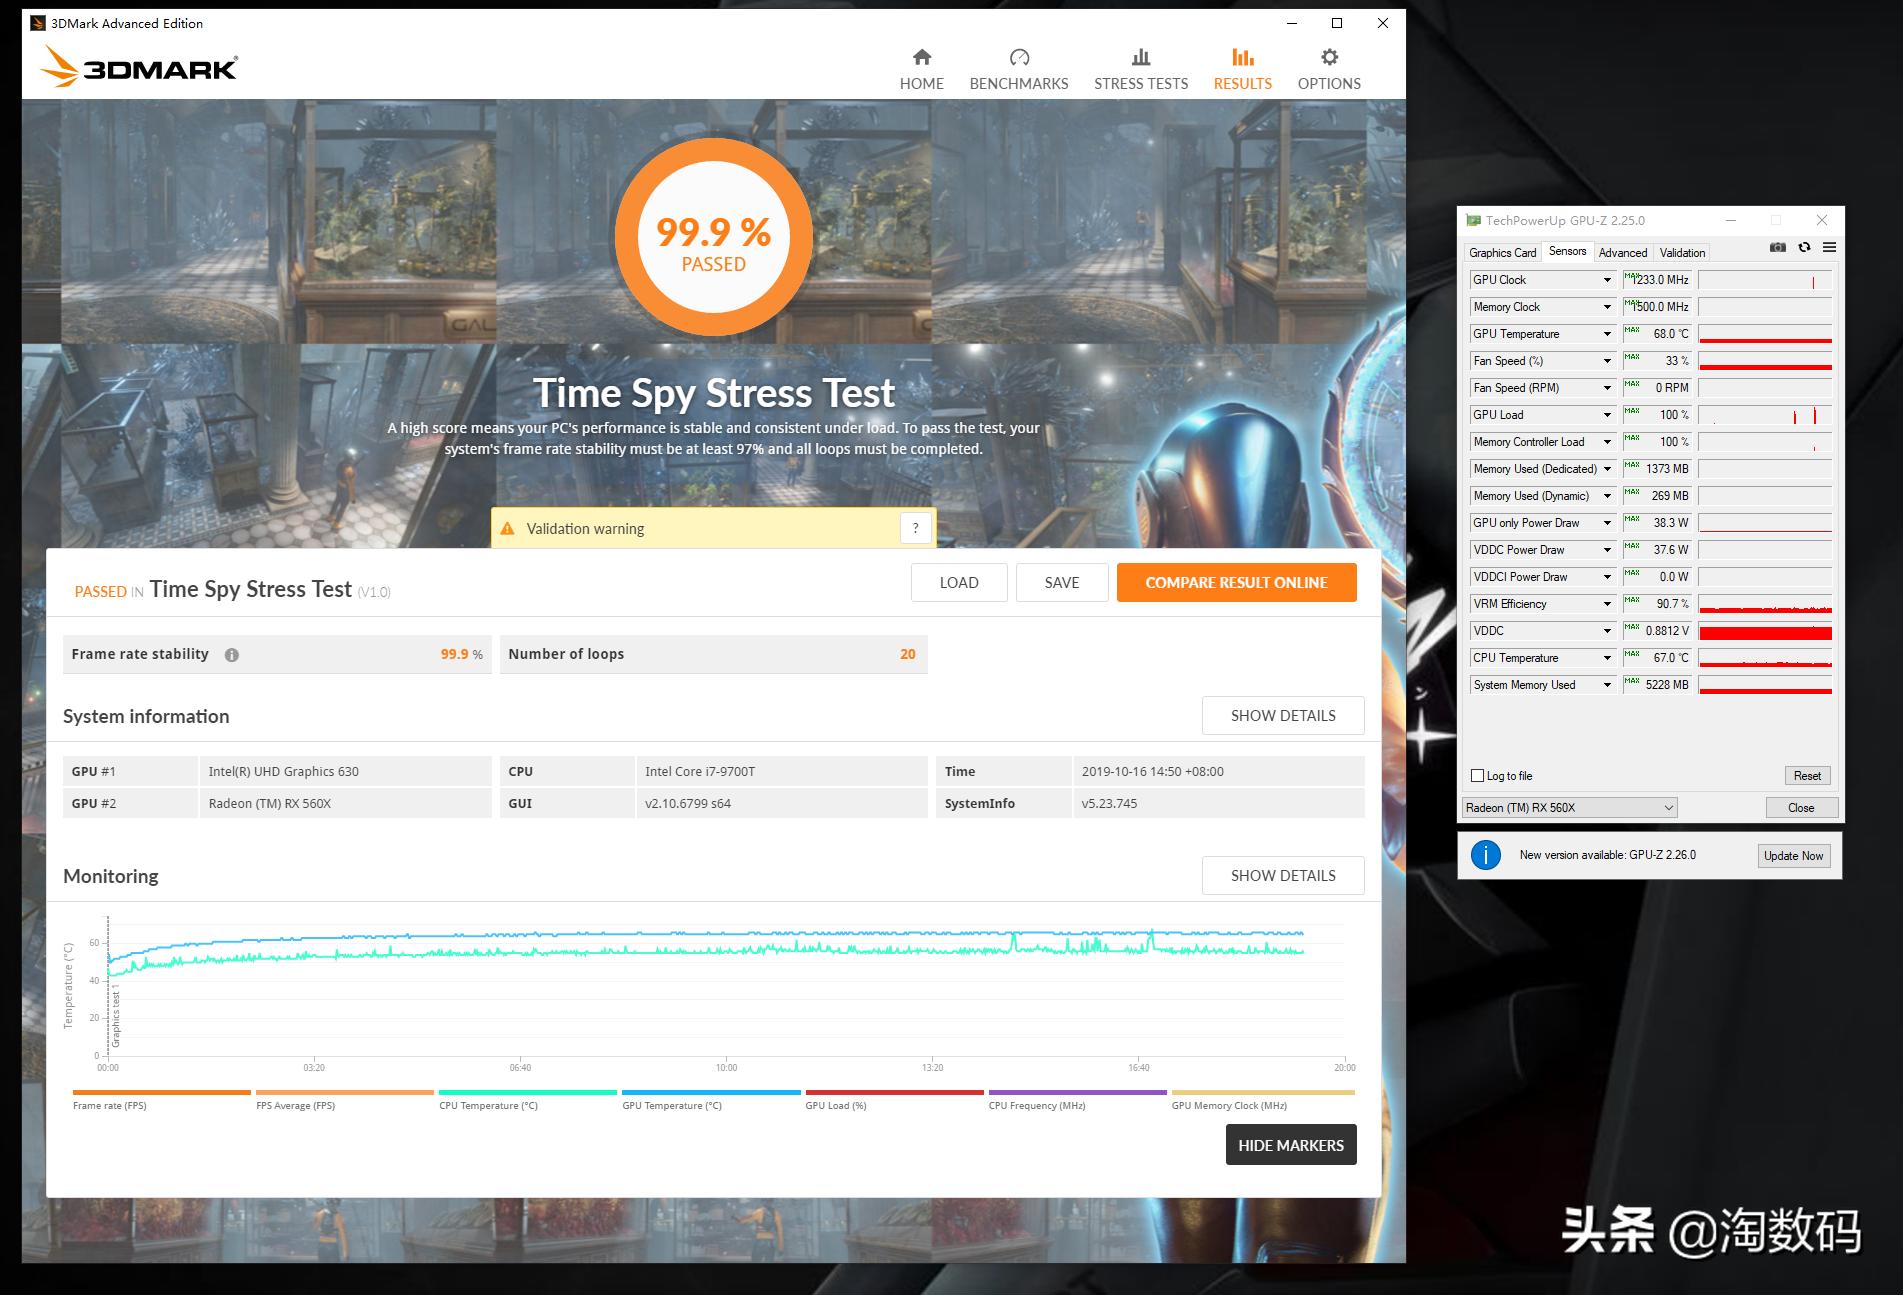Expand the GPU Temperature sensor options
This screenshot has height=1295, width=1903.
pos(1607,333)
